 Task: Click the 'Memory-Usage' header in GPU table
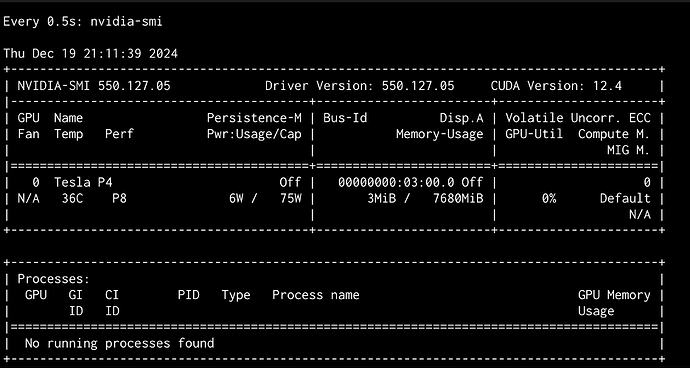(x=440, y=134)
